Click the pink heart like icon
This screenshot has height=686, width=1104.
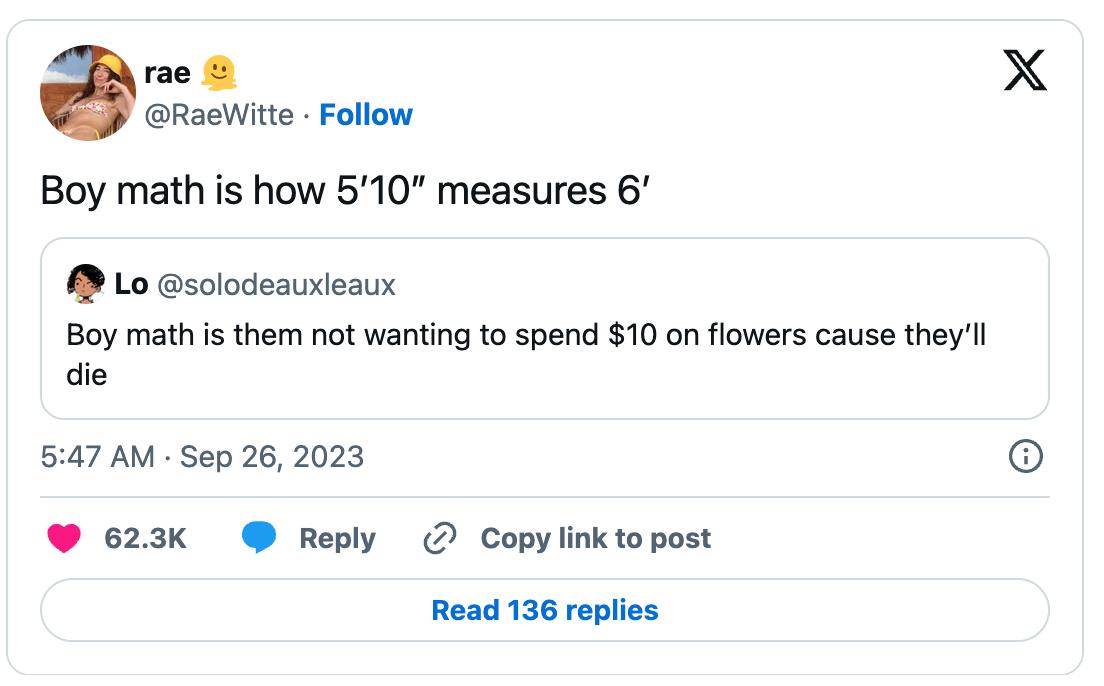65,538
